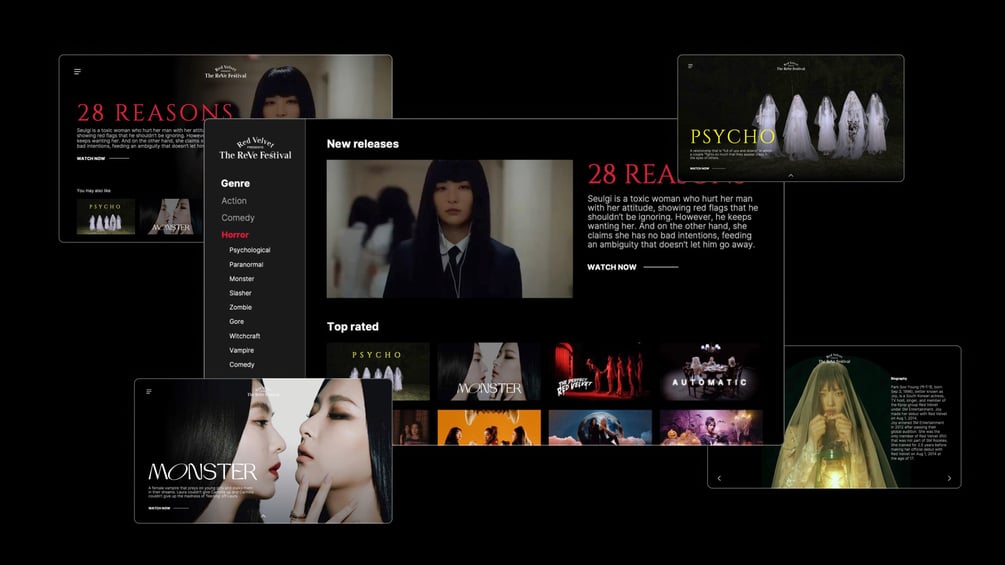Select the Horror genre
The width and height of the screenshot is (1005, 565).
click(235, 235)
